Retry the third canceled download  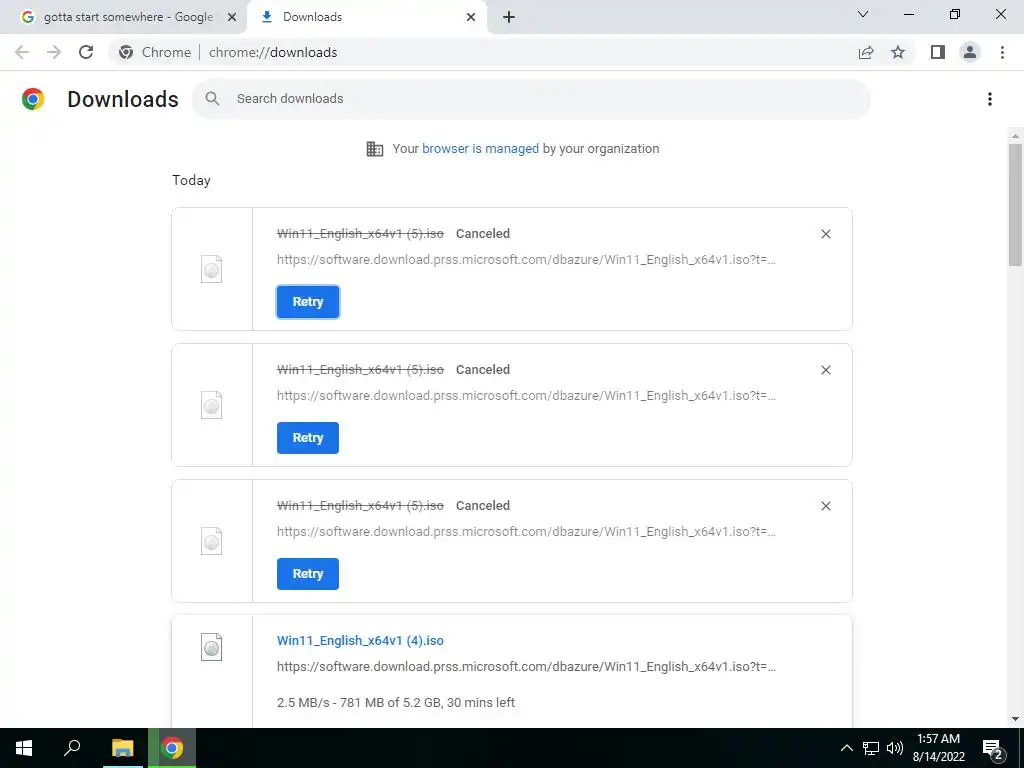(308, 573)
